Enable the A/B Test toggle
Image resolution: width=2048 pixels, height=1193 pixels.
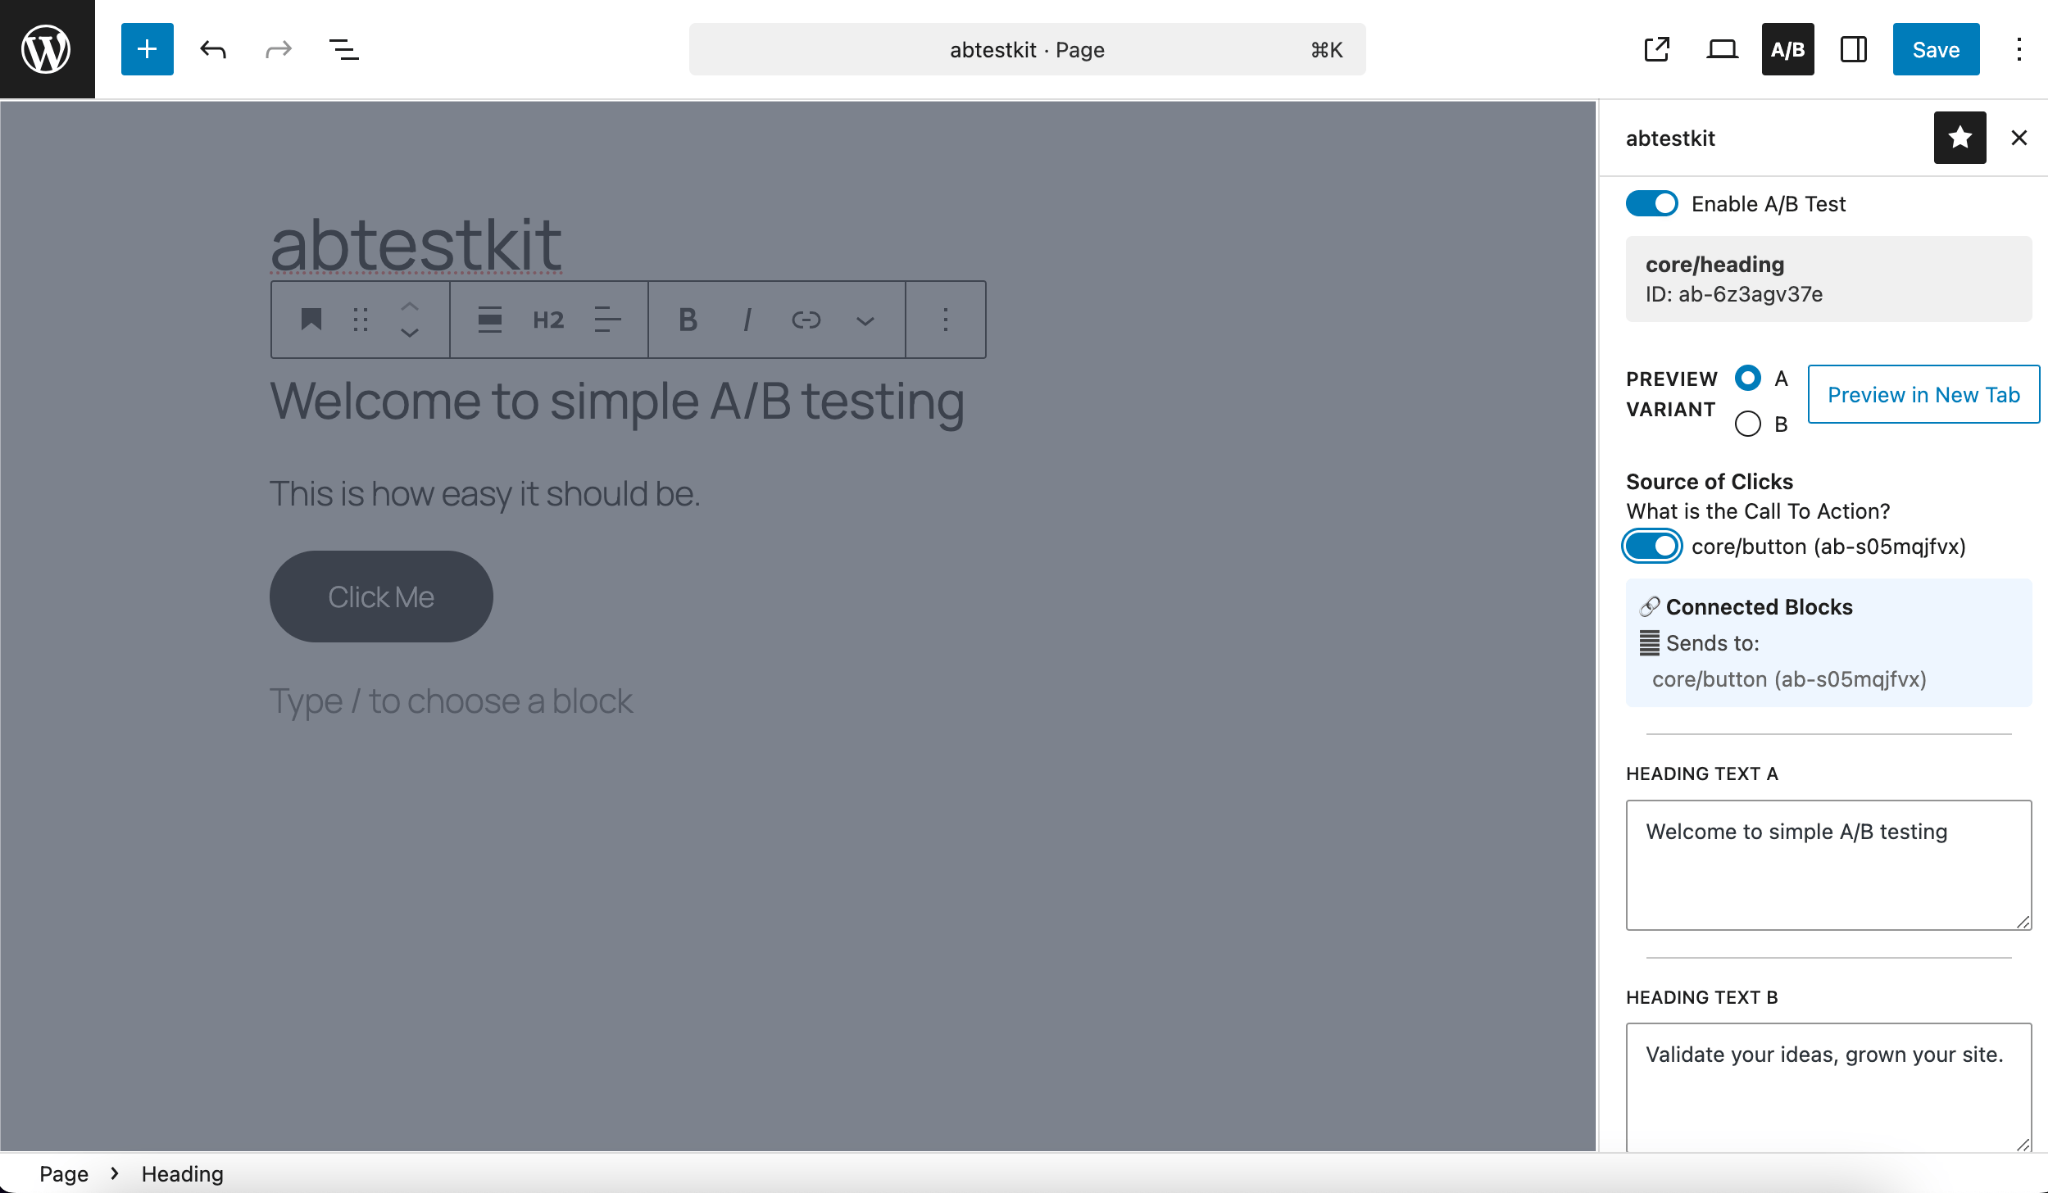click(1652, 203)
